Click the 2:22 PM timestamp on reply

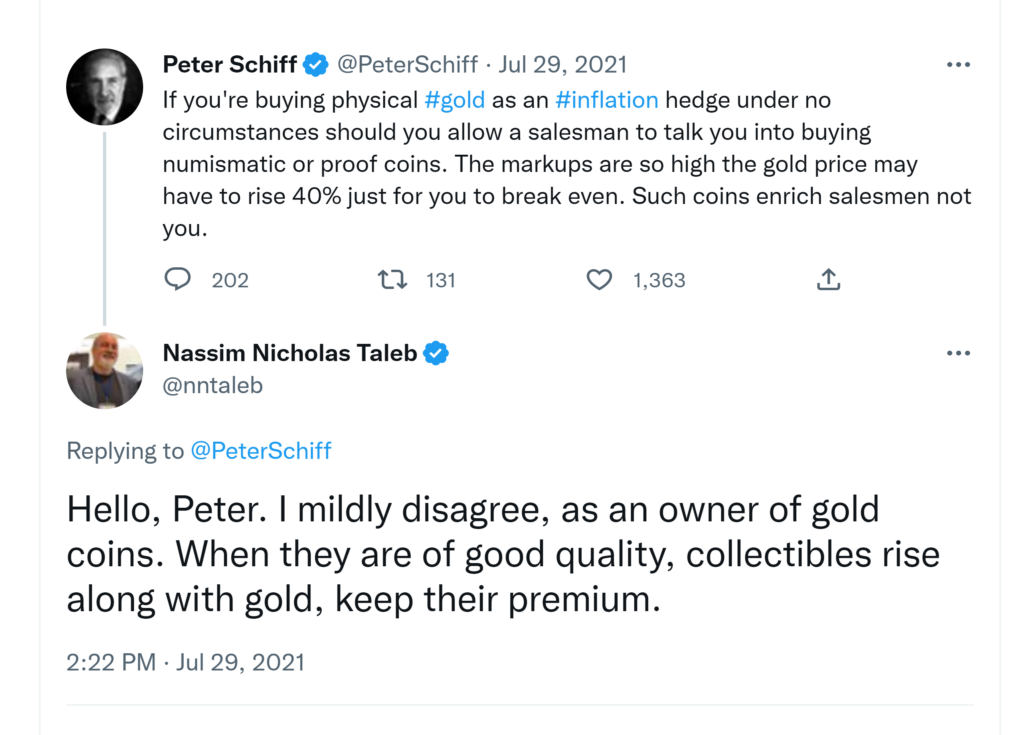click(110, 662)
